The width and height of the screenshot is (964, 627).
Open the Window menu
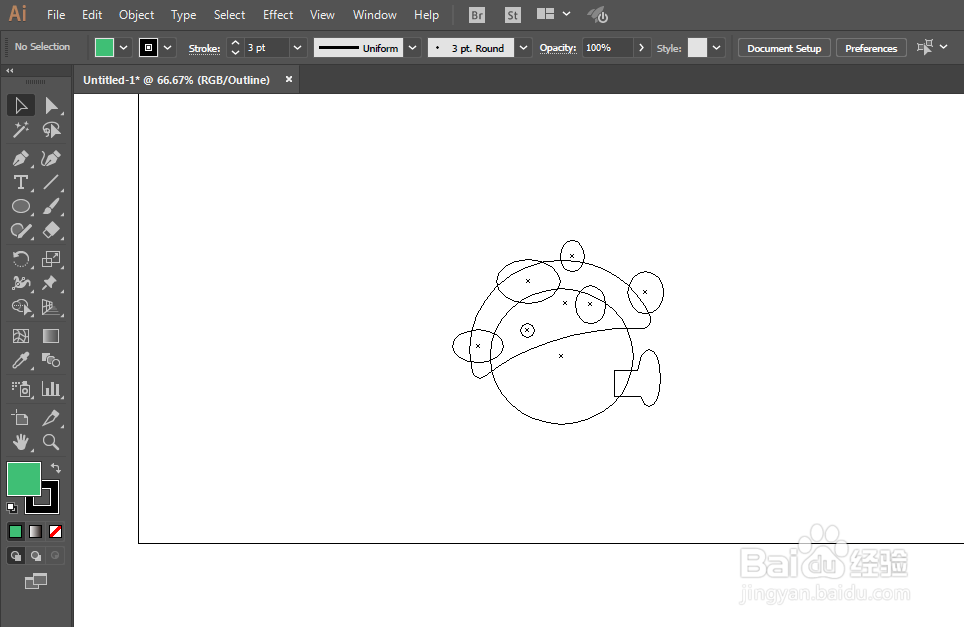coord(374,15)
